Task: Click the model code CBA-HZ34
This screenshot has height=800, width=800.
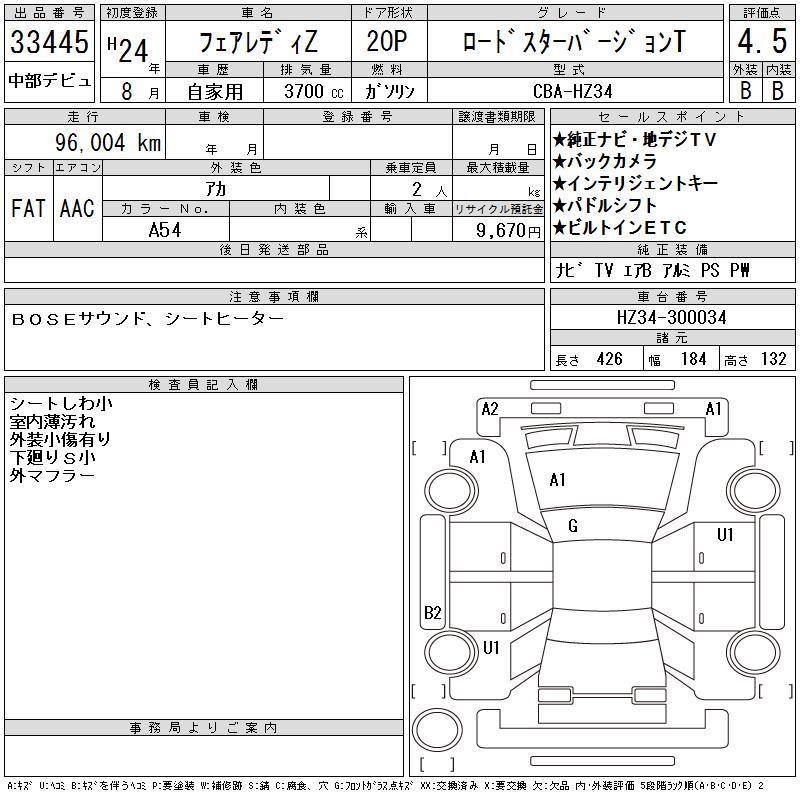Action: point(572,90)
